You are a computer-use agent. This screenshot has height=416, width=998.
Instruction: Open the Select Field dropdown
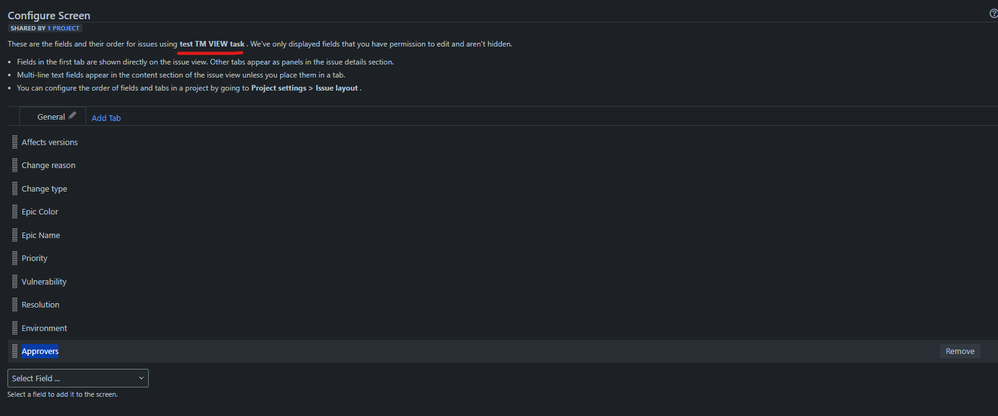pyautogui.click(x=78, y=378)
